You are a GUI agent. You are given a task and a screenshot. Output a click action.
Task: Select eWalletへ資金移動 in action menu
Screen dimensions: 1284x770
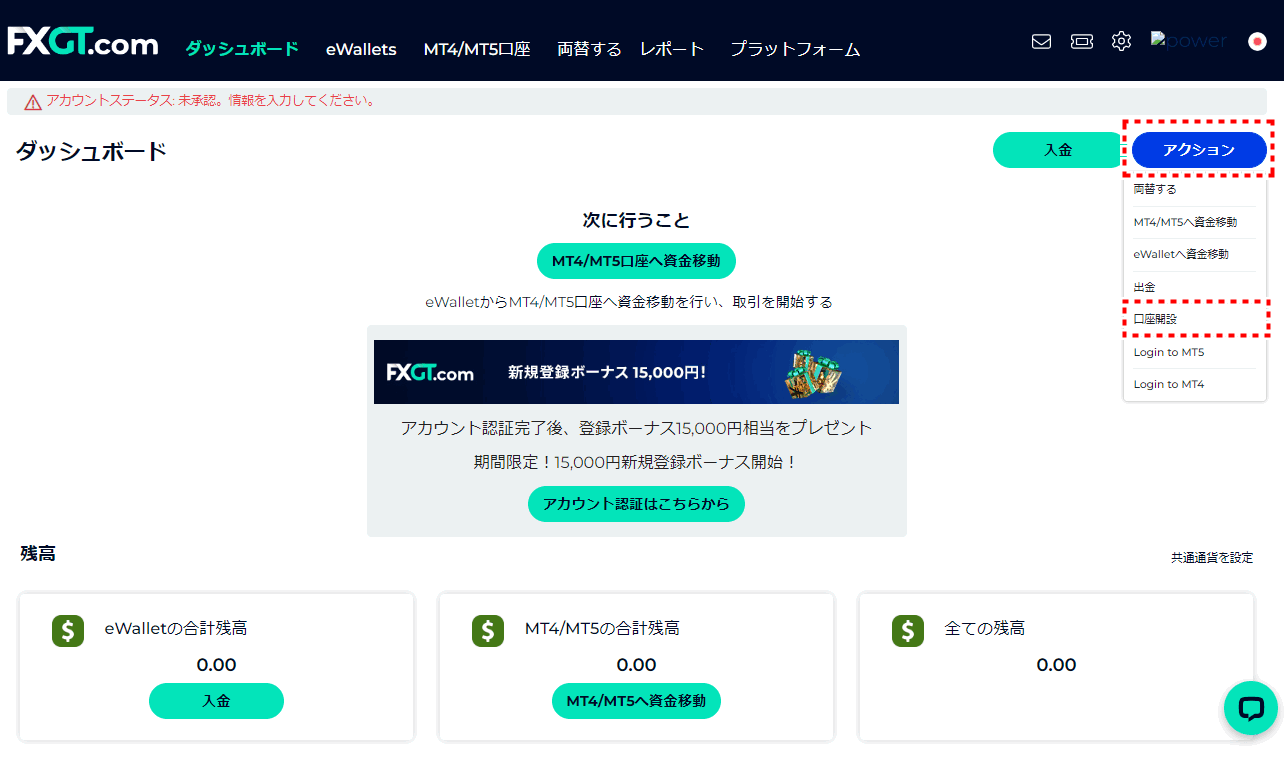(1181, 254)
